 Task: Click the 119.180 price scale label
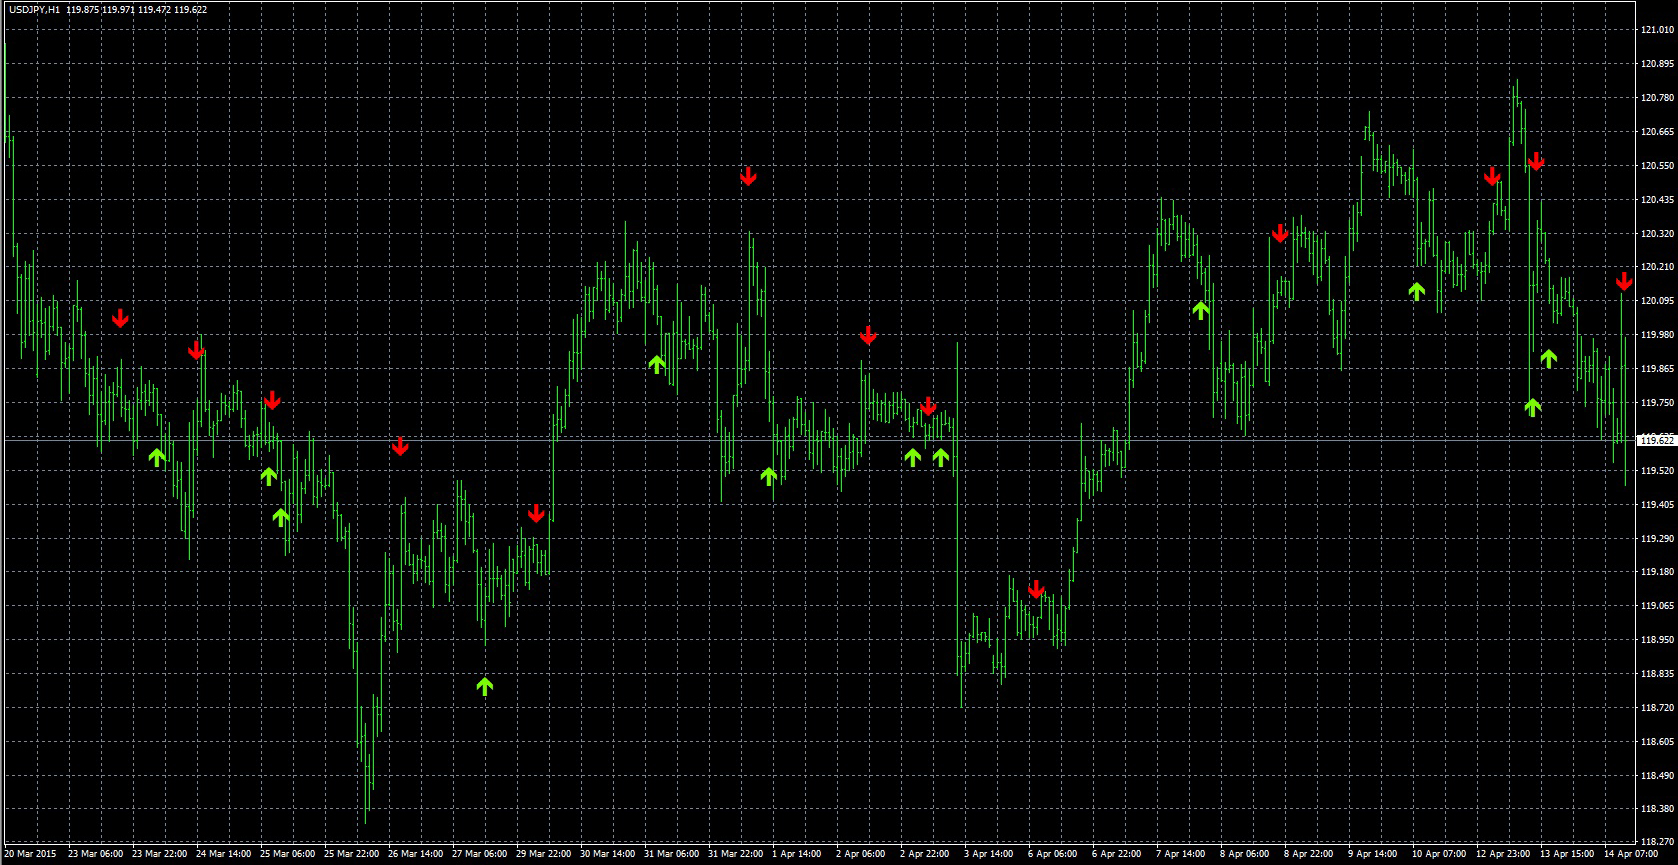[1657, 572]
